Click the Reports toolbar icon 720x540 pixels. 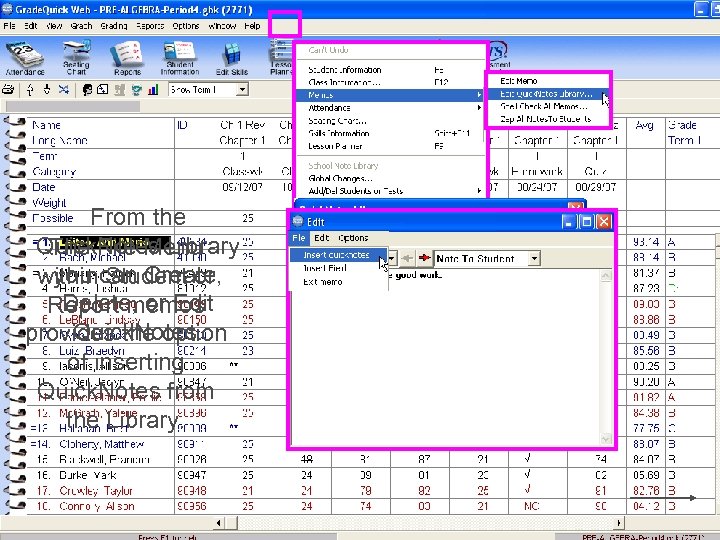point(127,58)
